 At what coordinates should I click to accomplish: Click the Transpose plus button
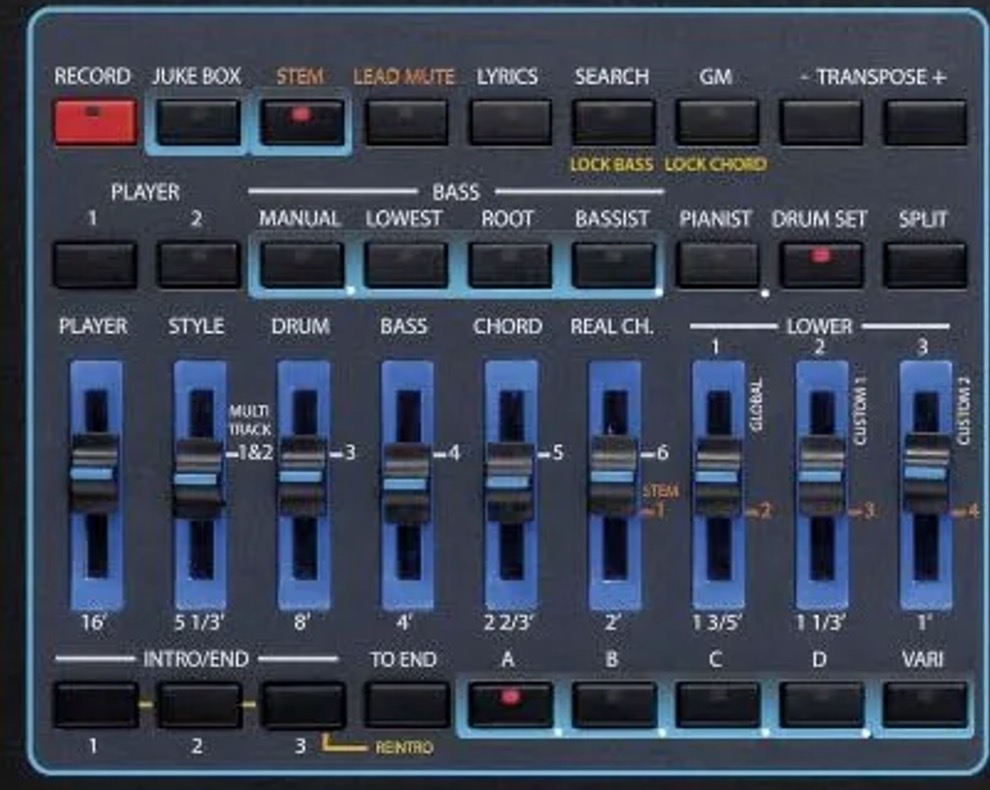coord(925,122)
